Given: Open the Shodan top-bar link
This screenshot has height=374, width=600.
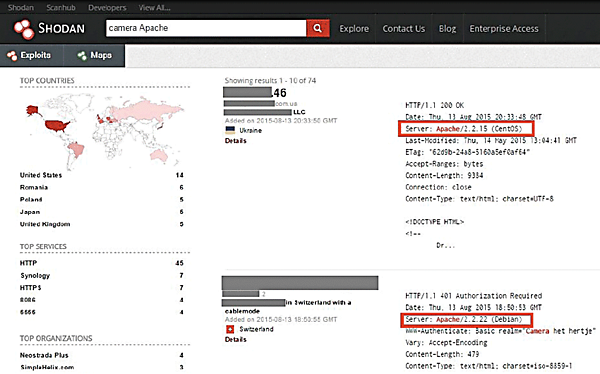Looking at the screenshot, I should [21, 8].
